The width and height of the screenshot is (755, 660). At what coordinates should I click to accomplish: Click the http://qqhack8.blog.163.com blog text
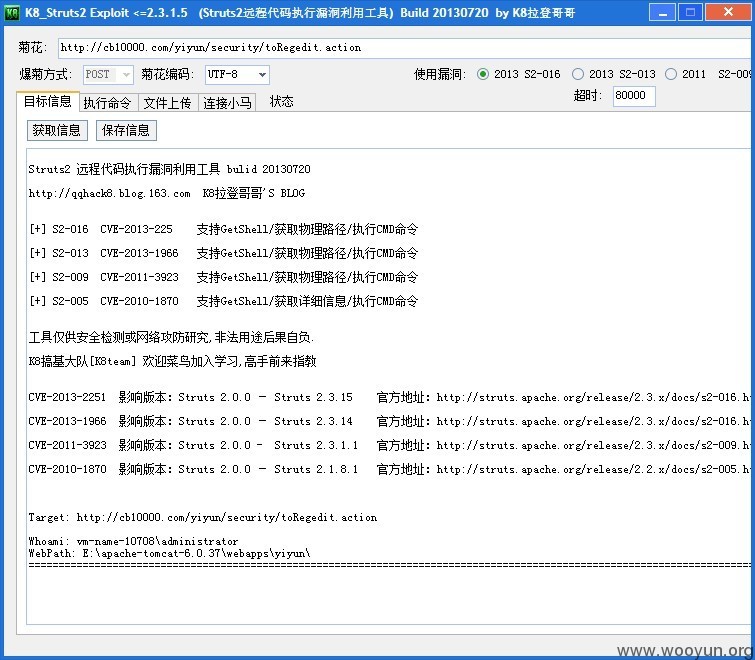[109, 194]
